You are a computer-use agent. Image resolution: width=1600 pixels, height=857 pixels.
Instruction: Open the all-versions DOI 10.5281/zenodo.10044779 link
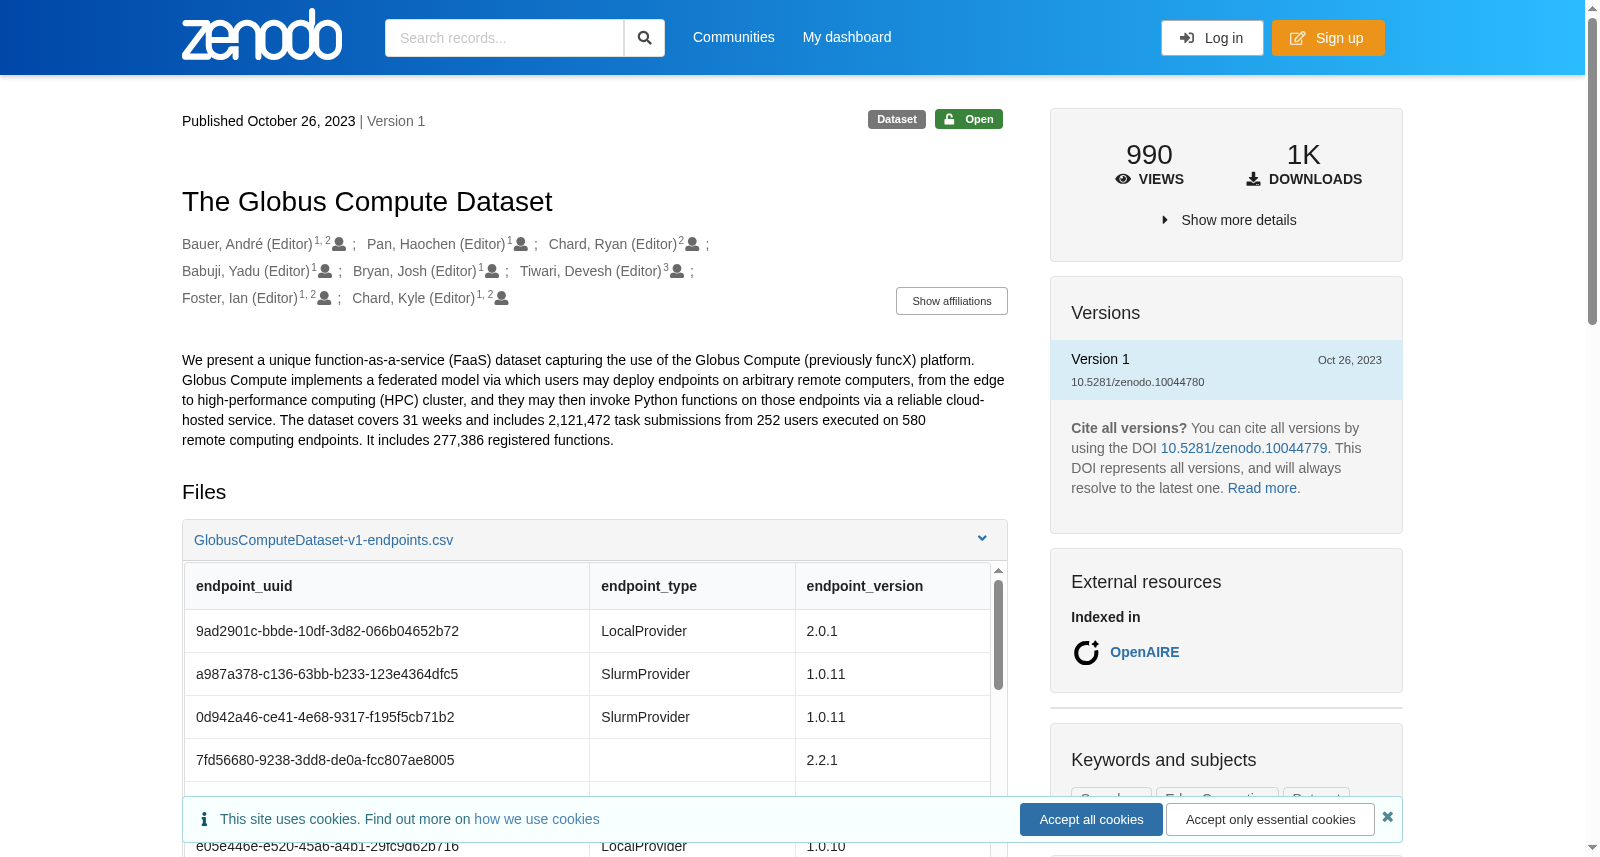click(1244, 448)
